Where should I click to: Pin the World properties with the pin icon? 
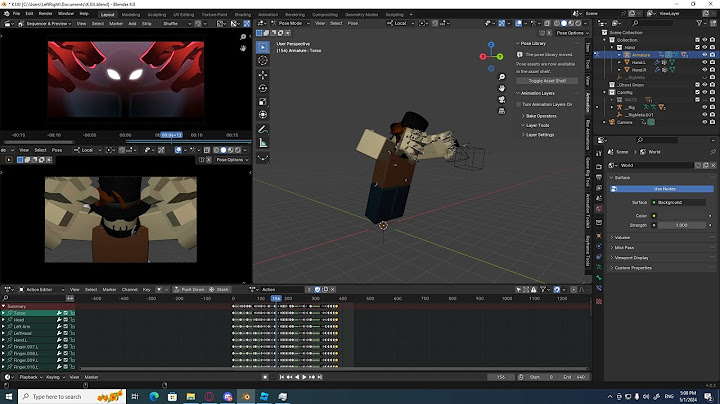click(x=713, y=152)
